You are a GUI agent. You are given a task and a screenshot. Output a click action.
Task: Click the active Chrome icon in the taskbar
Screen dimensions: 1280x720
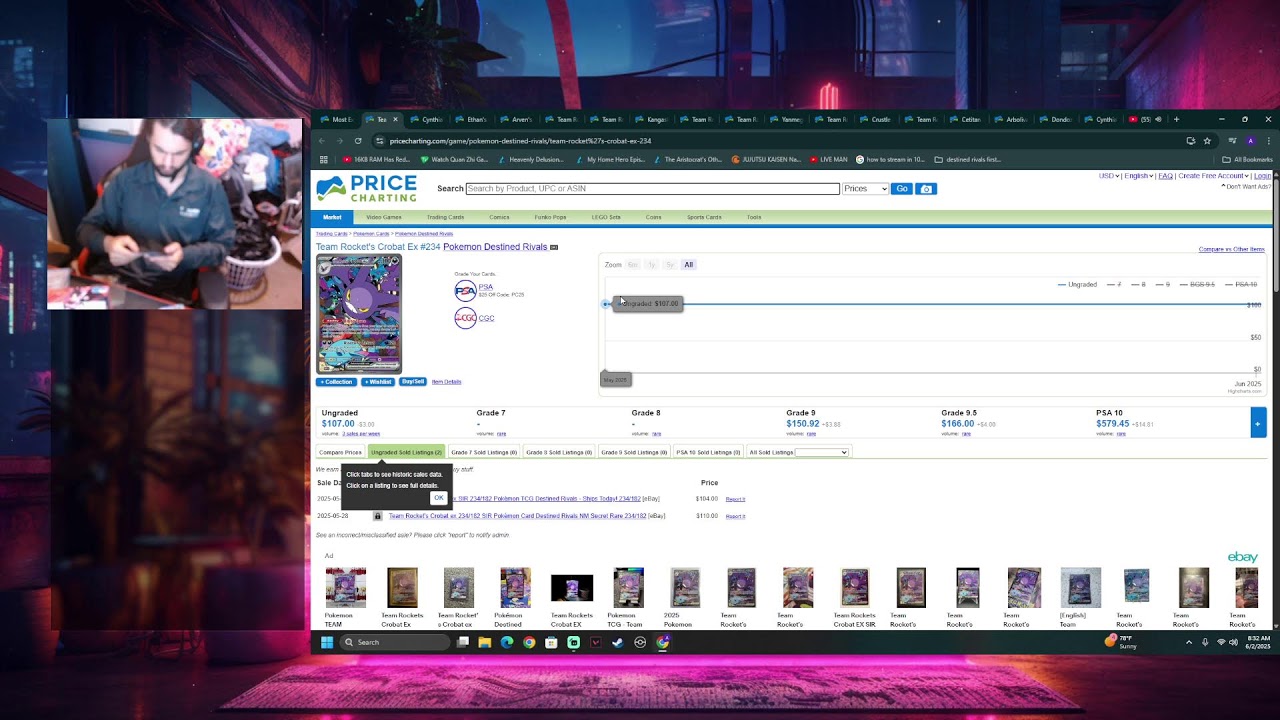[x=663, y=642]
